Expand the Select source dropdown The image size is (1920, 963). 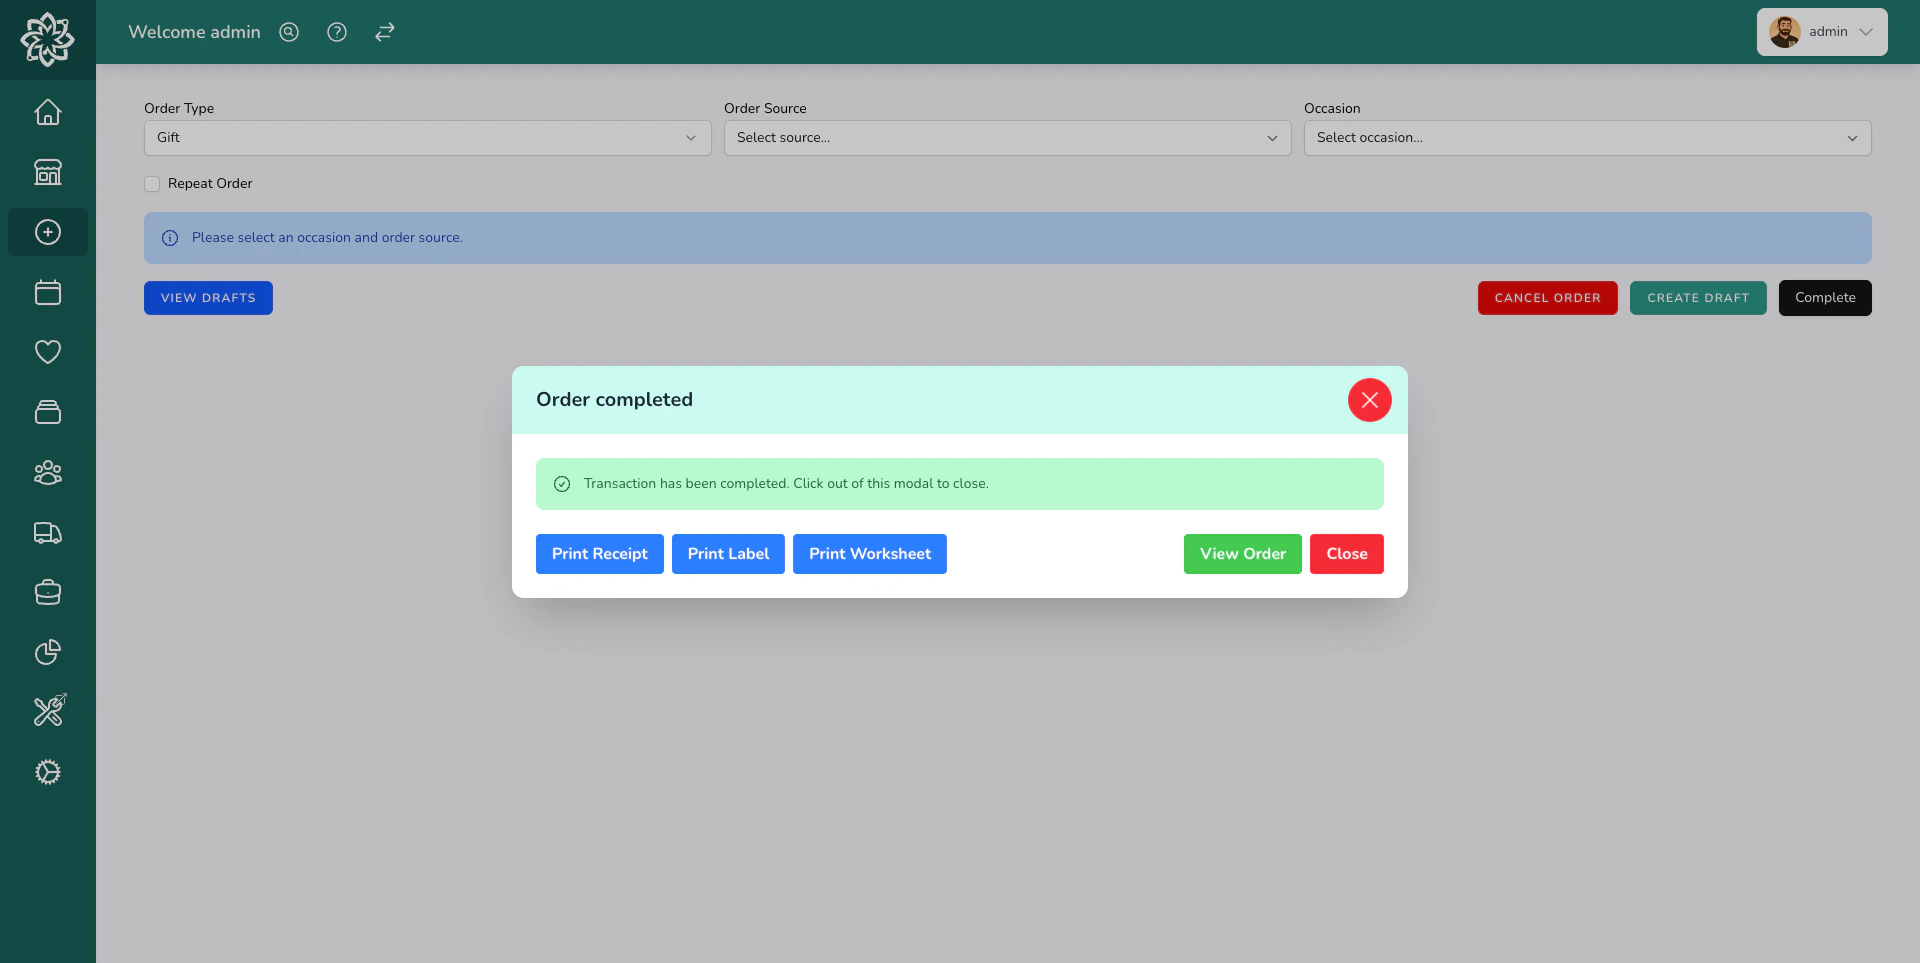coord(1007,138)
